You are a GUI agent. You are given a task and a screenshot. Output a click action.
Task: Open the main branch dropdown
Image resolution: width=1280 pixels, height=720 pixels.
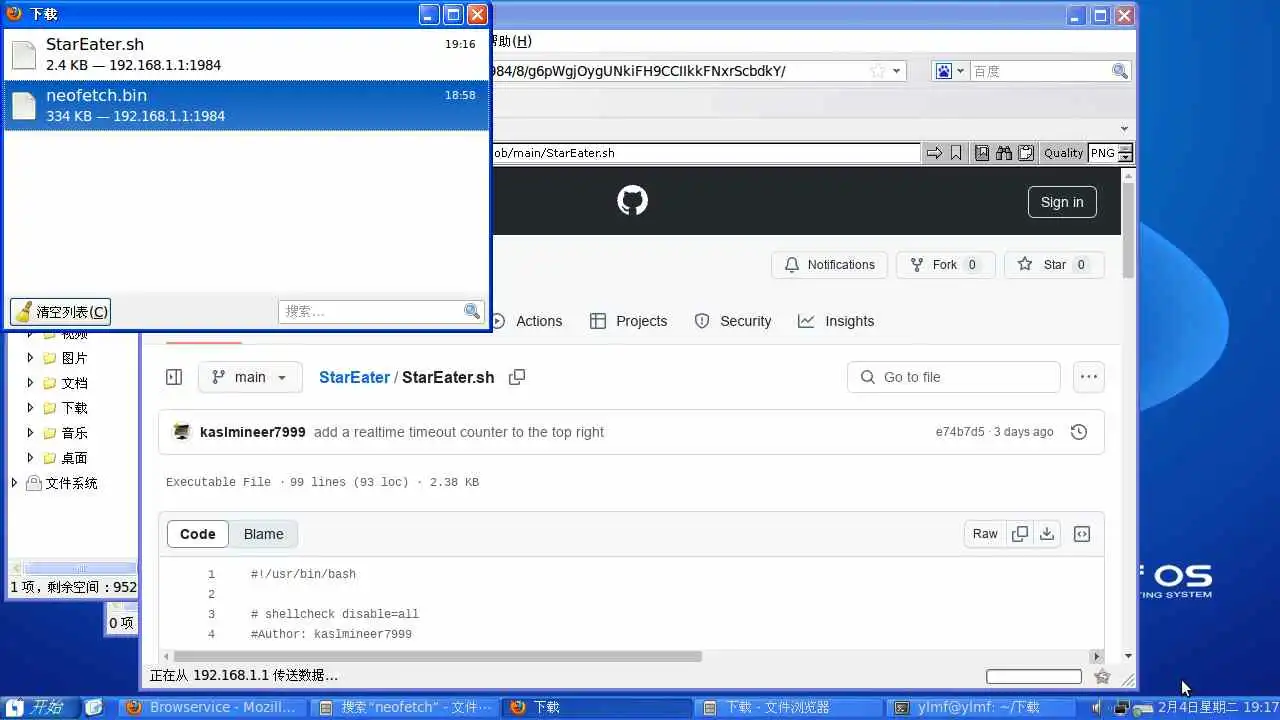(250, 377)
